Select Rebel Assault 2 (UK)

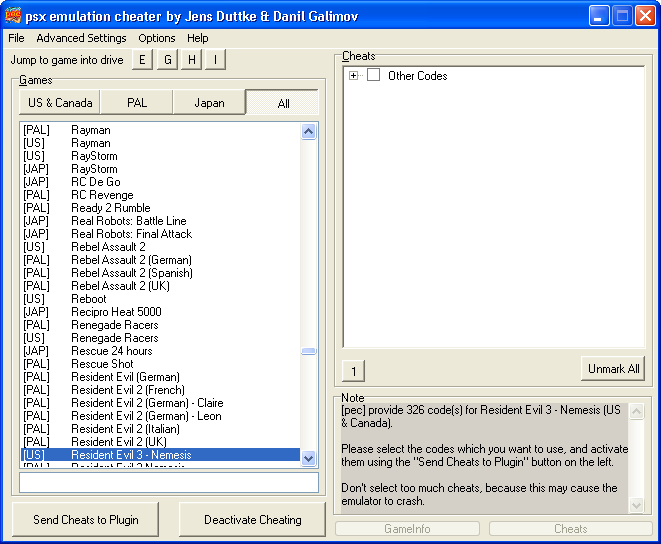[x=161, y=286]
